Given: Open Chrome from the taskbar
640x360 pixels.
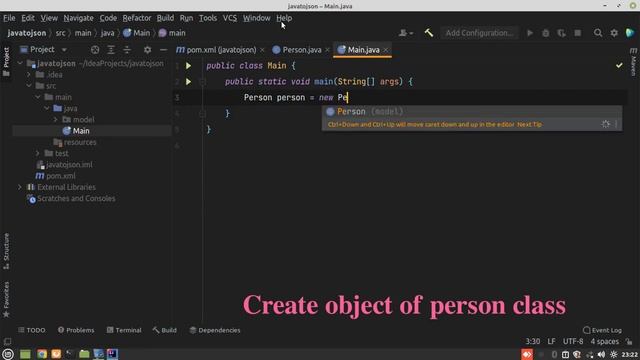Looking at the screenshot, I should coord(42,354).
